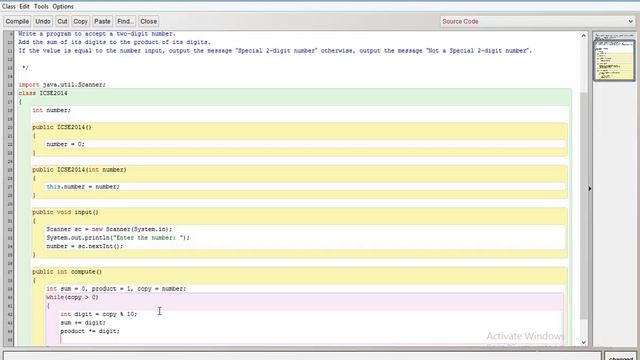Screen dimensions: 640x360
Task: Click comment line "Write a program to accept"
Action: point(97,34)
